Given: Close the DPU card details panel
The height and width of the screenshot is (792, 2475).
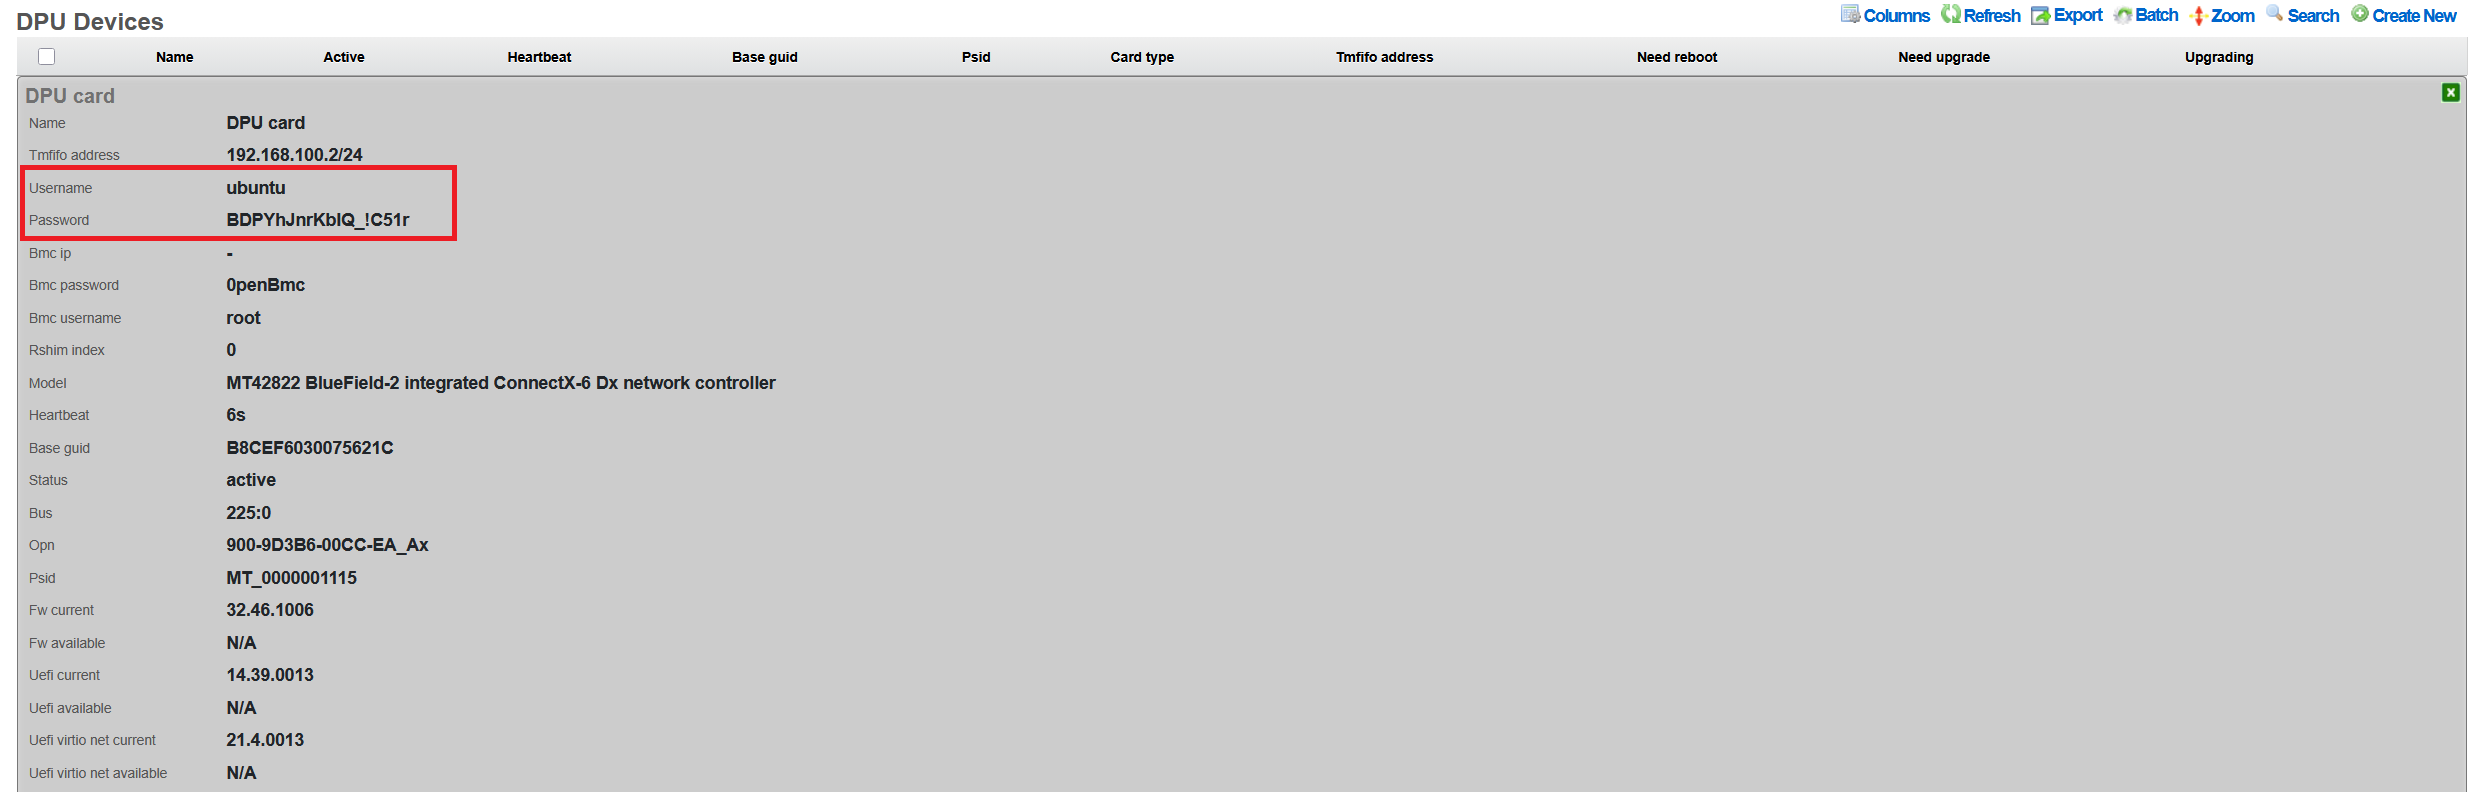Looking at the screenshot, I should (x=2450, y=92).
